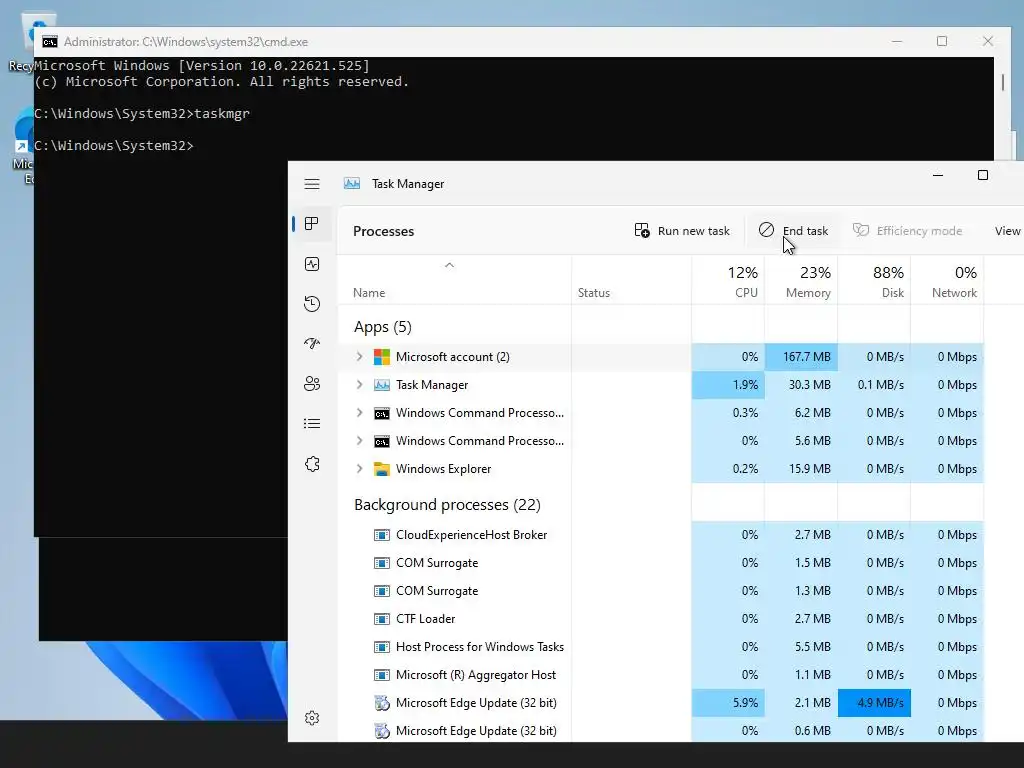The height and width of the screenshot is (768, 1024).
Task: Click the Background processes (22) heading
Action: click(447, 505)
